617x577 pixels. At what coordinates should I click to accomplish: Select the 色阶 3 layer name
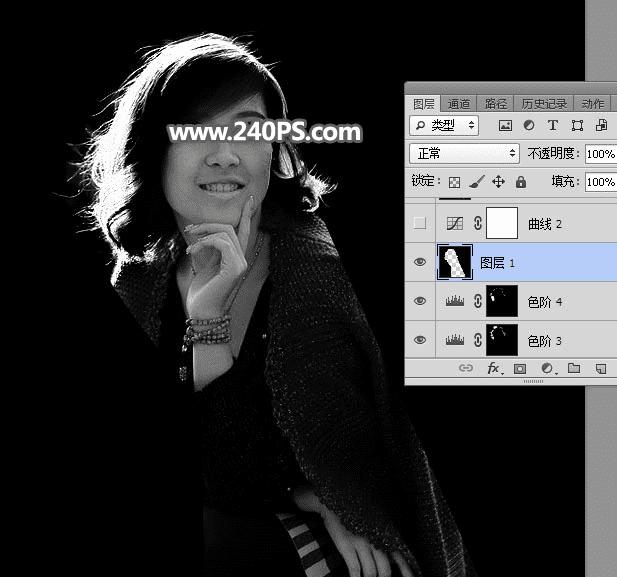point(545,340)
